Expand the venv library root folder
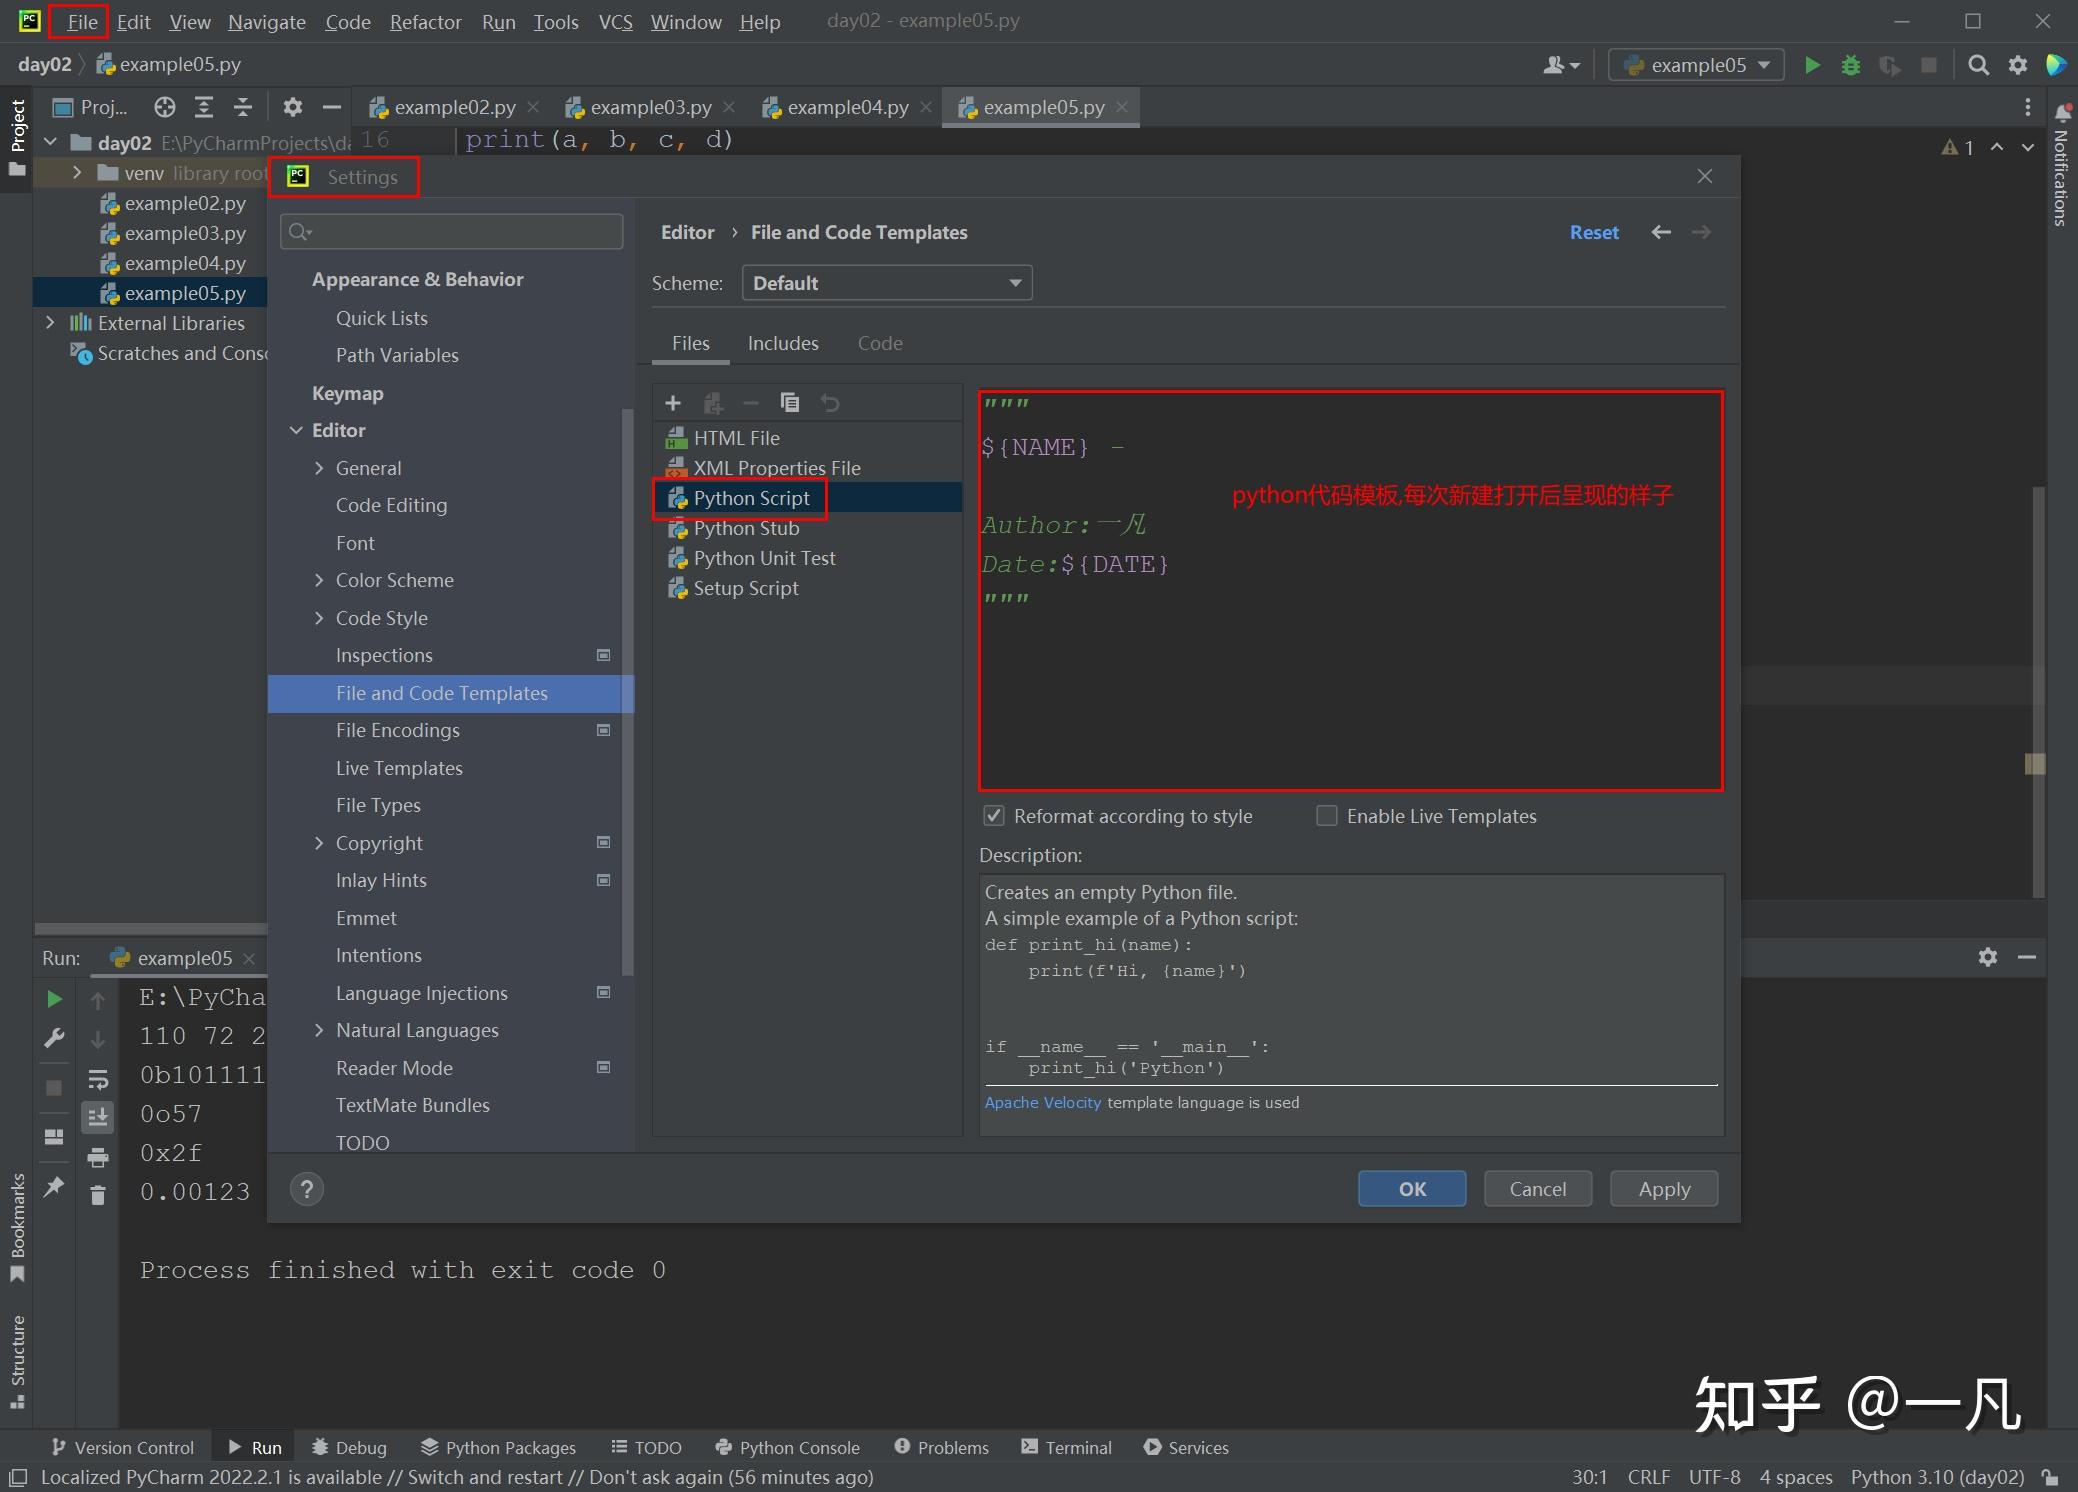The image size is (2078, 1492). [x=77, y=173]
